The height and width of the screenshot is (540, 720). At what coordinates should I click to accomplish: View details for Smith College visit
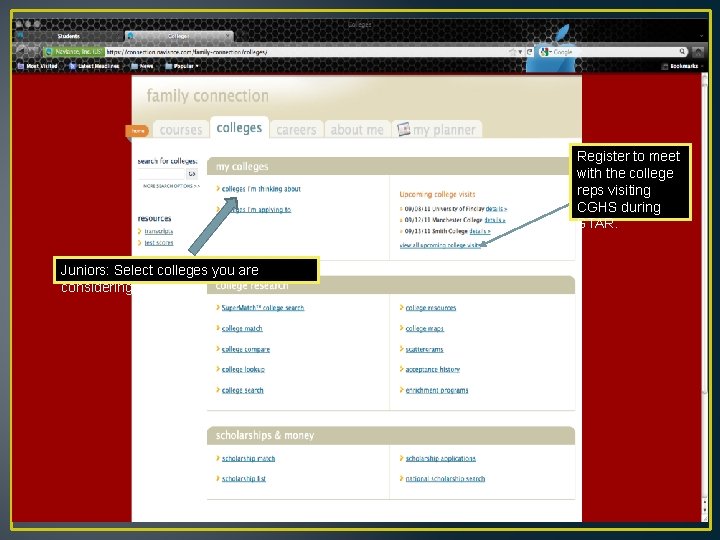point(480,231)
